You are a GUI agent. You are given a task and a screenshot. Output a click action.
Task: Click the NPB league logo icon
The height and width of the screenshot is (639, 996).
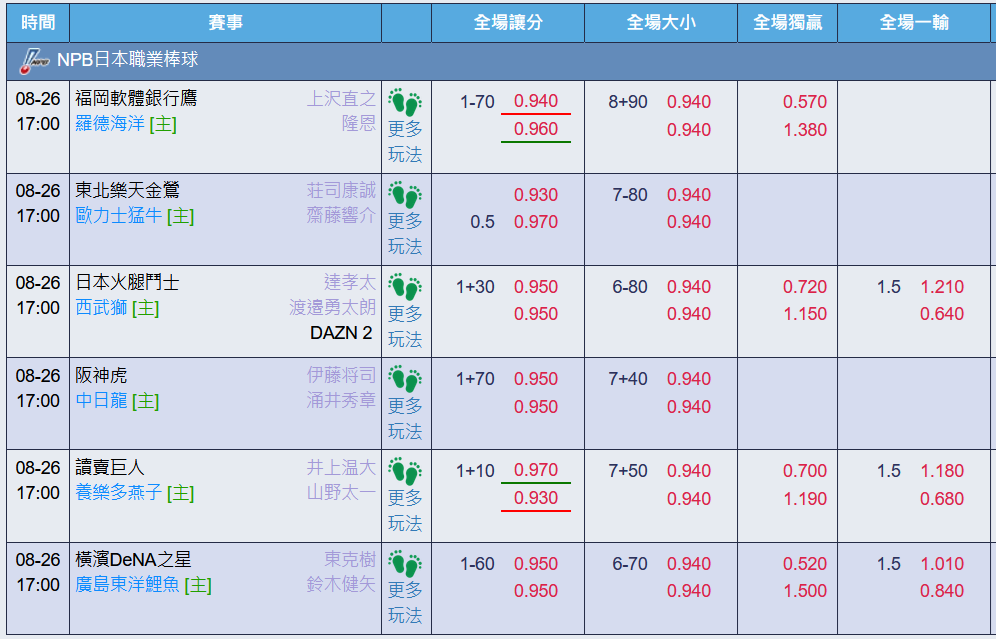pyautogui.click(x=34, y=60)
